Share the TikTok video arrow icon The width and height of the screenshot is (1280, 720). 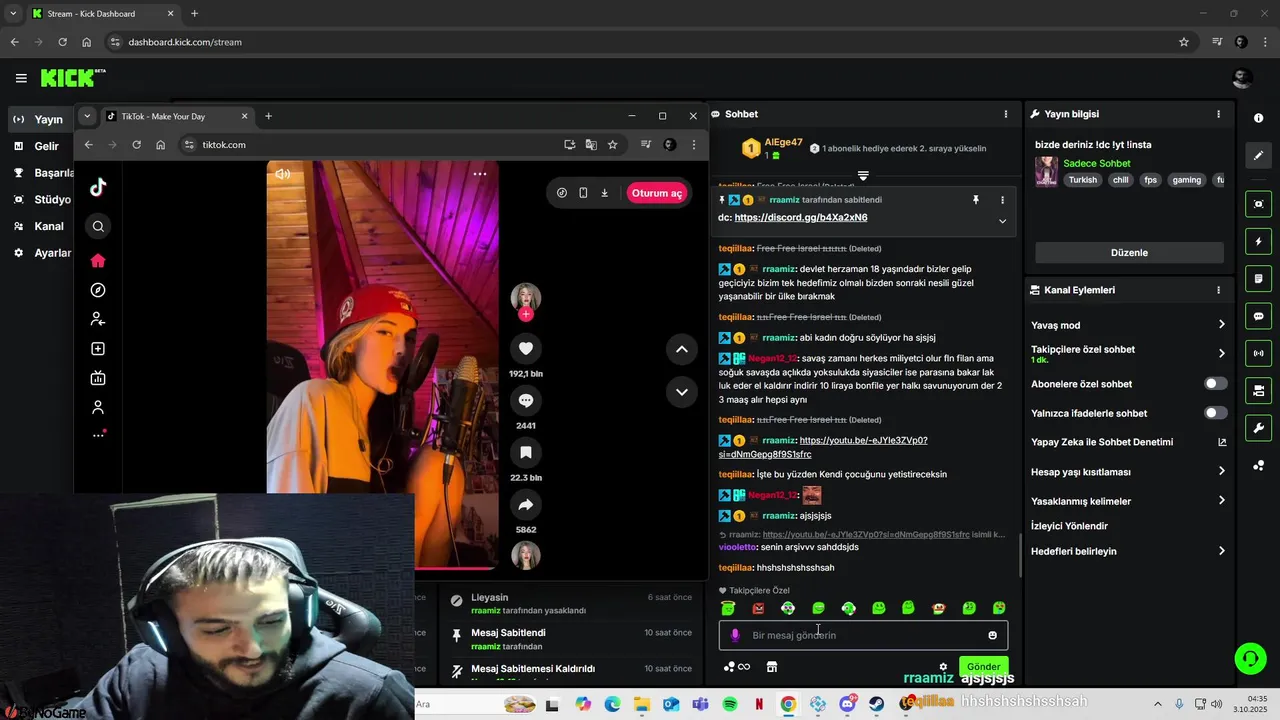[526, 505]
